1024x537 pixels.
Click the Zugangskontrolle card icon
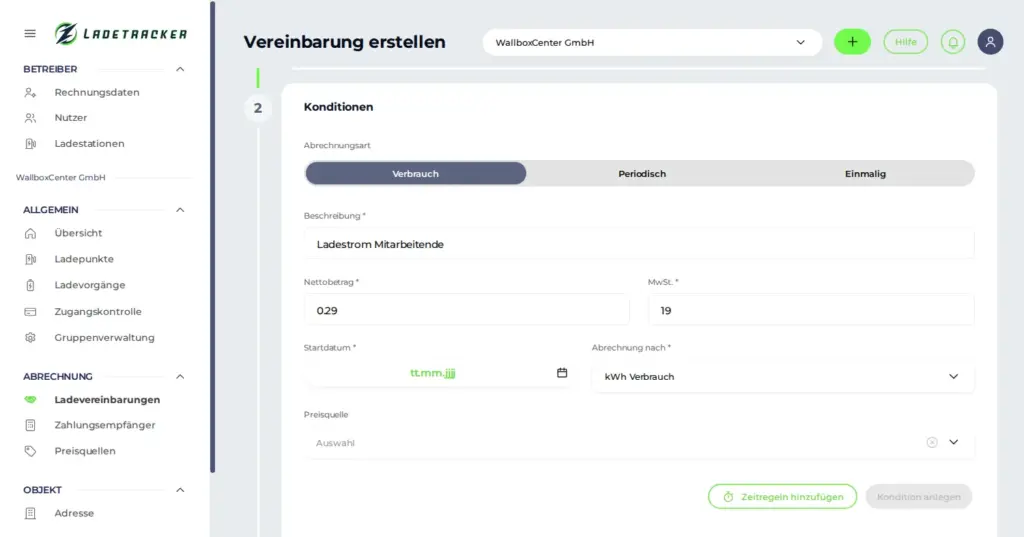[30, 312]
